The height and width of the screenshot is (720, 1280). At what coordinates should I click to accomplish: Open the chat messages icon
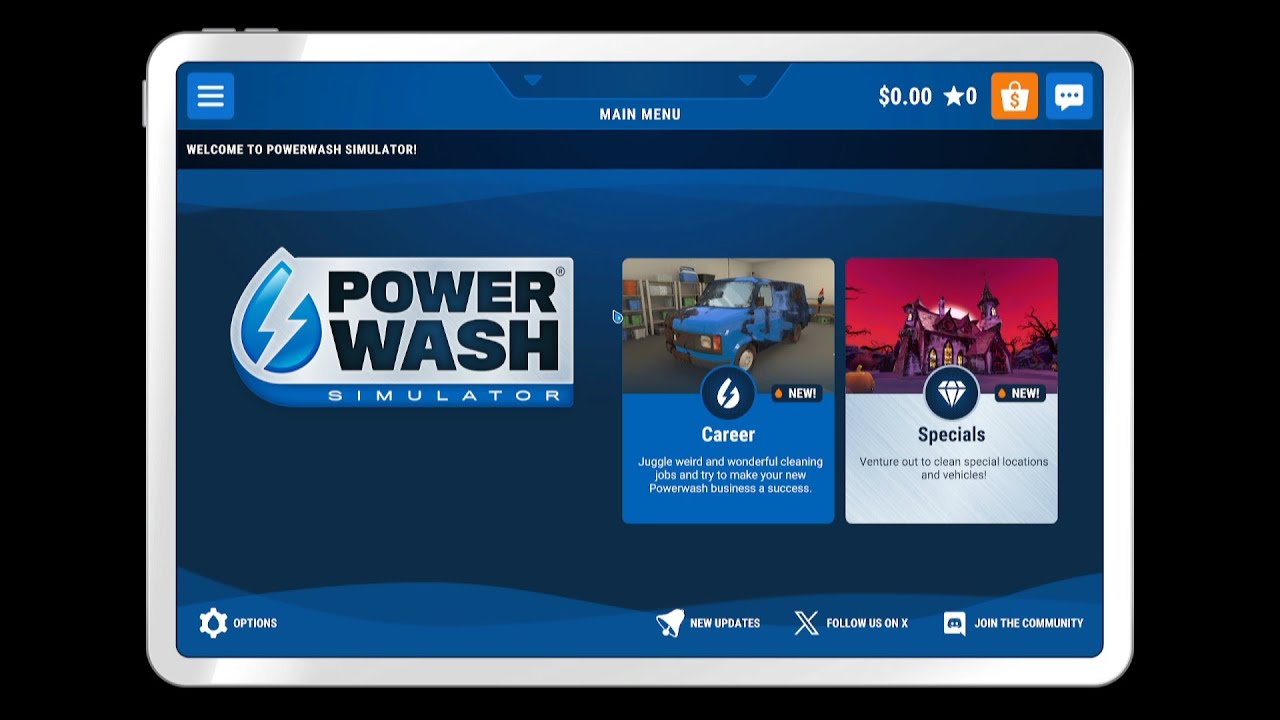(x=1069, y=96)
